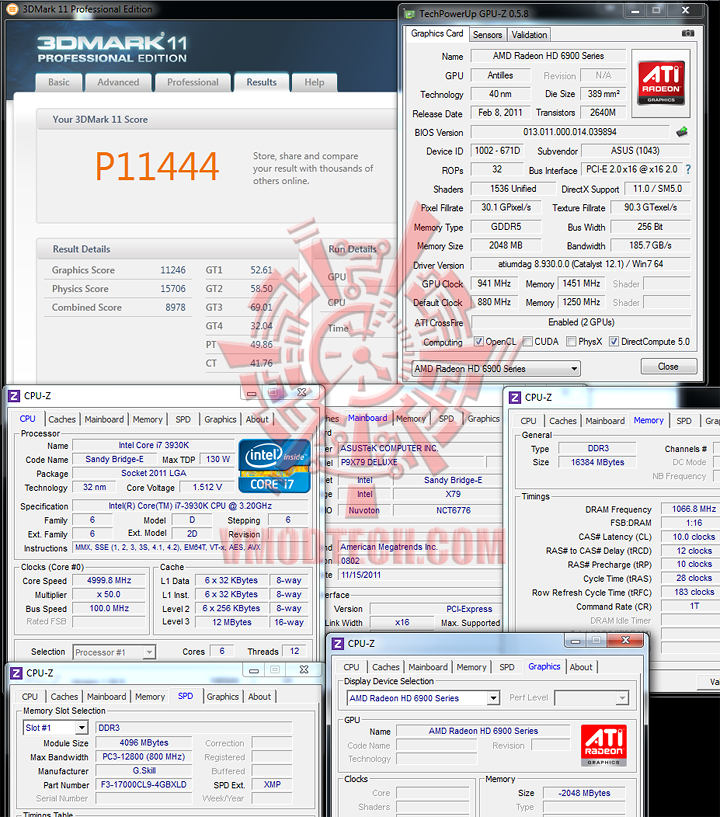The image size is (720, 817).
Task: Click the Combined Score 8978 value
Action: click(x=175, y=307)
